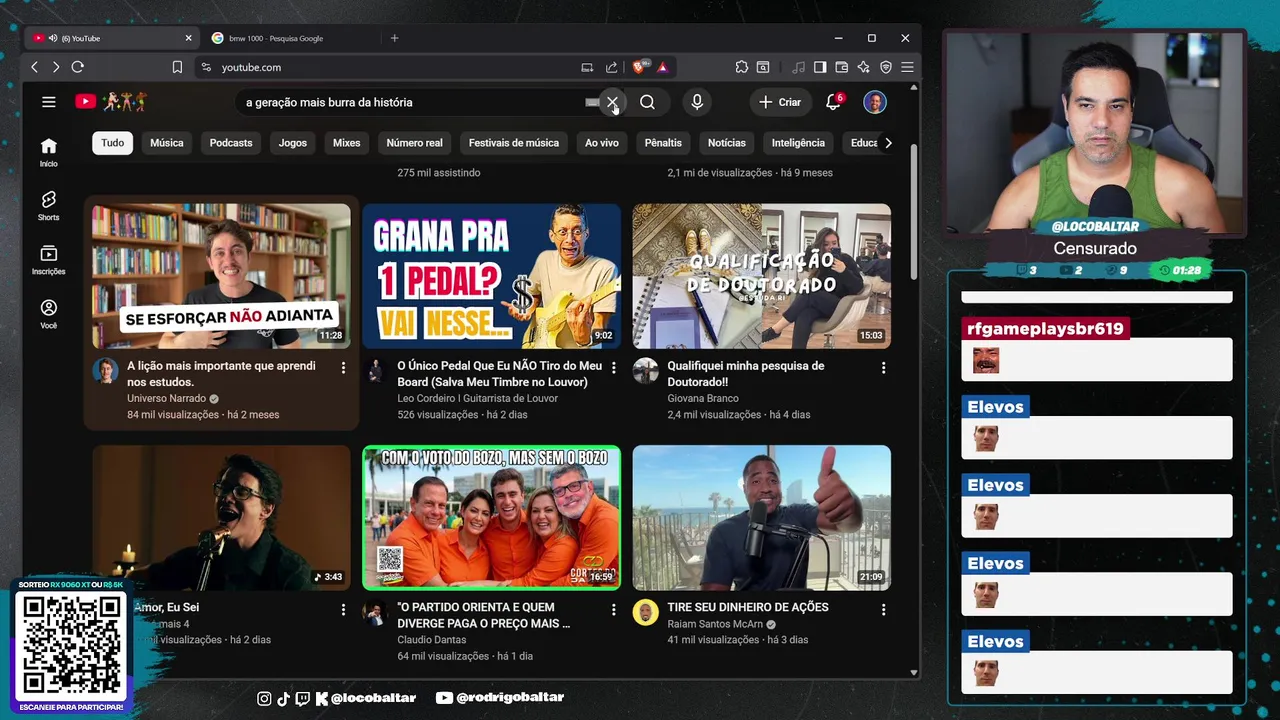Viewport: 1280px width, 720px height.
Task: Open a new browser tab
Action: [394, 38]
